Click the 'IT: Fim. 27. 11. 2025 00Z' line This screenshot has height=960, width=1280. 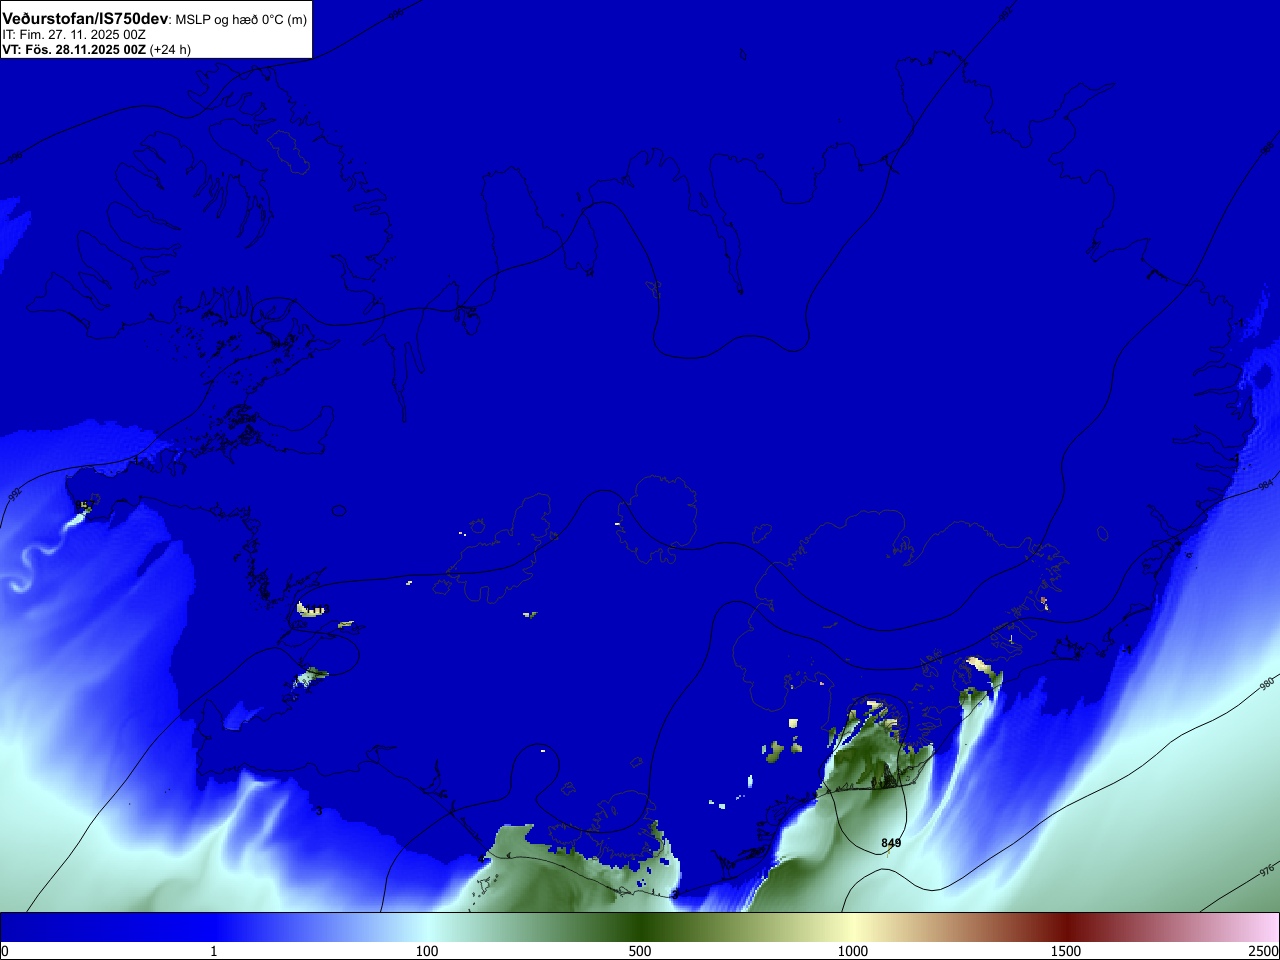coord(74,35)
